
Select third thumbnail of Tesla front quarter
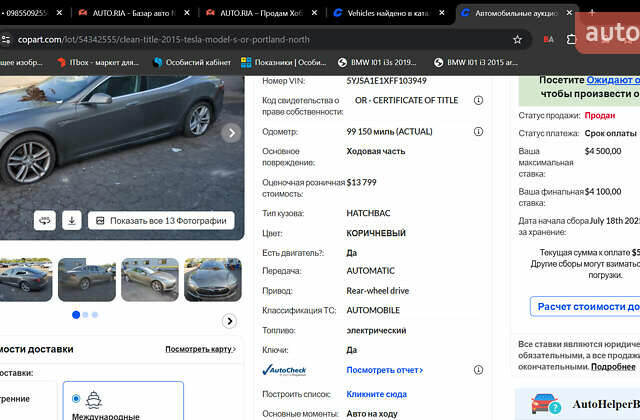pos(150,280)
